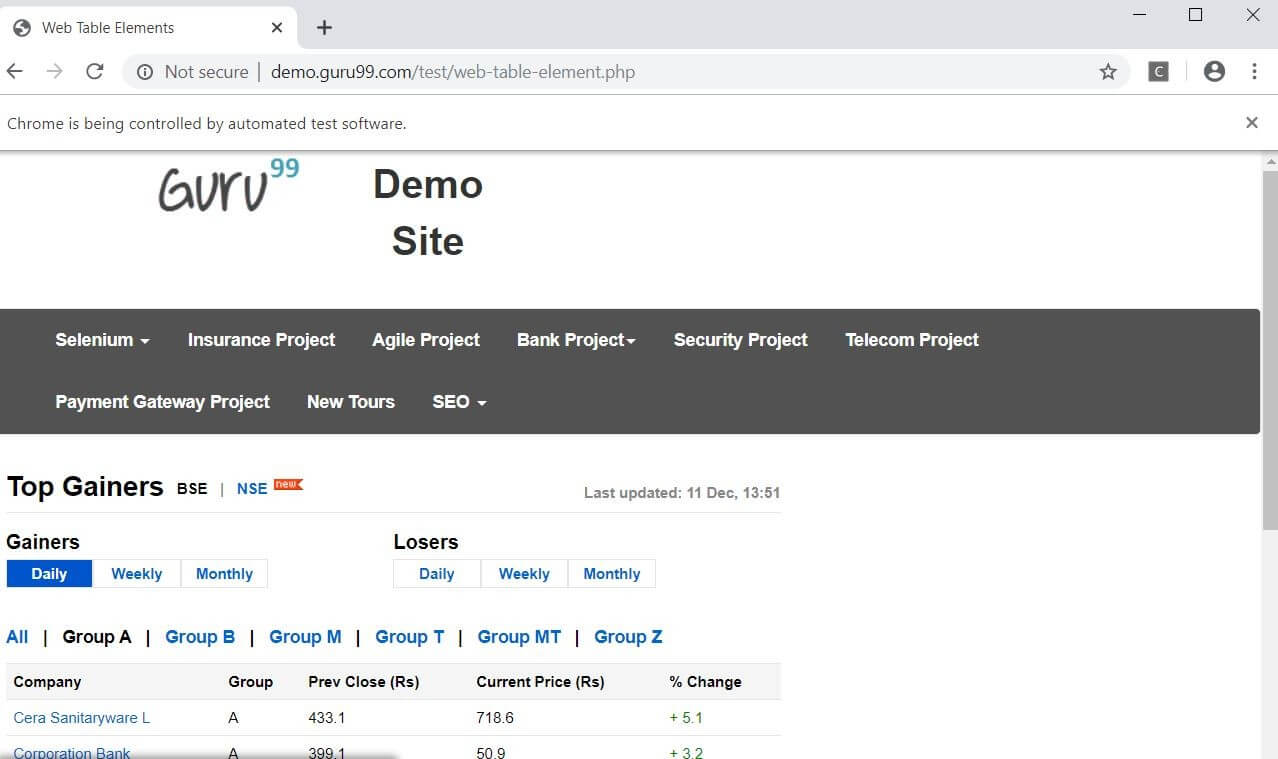Expand the Bank Project dropdown

click(576, 340)
